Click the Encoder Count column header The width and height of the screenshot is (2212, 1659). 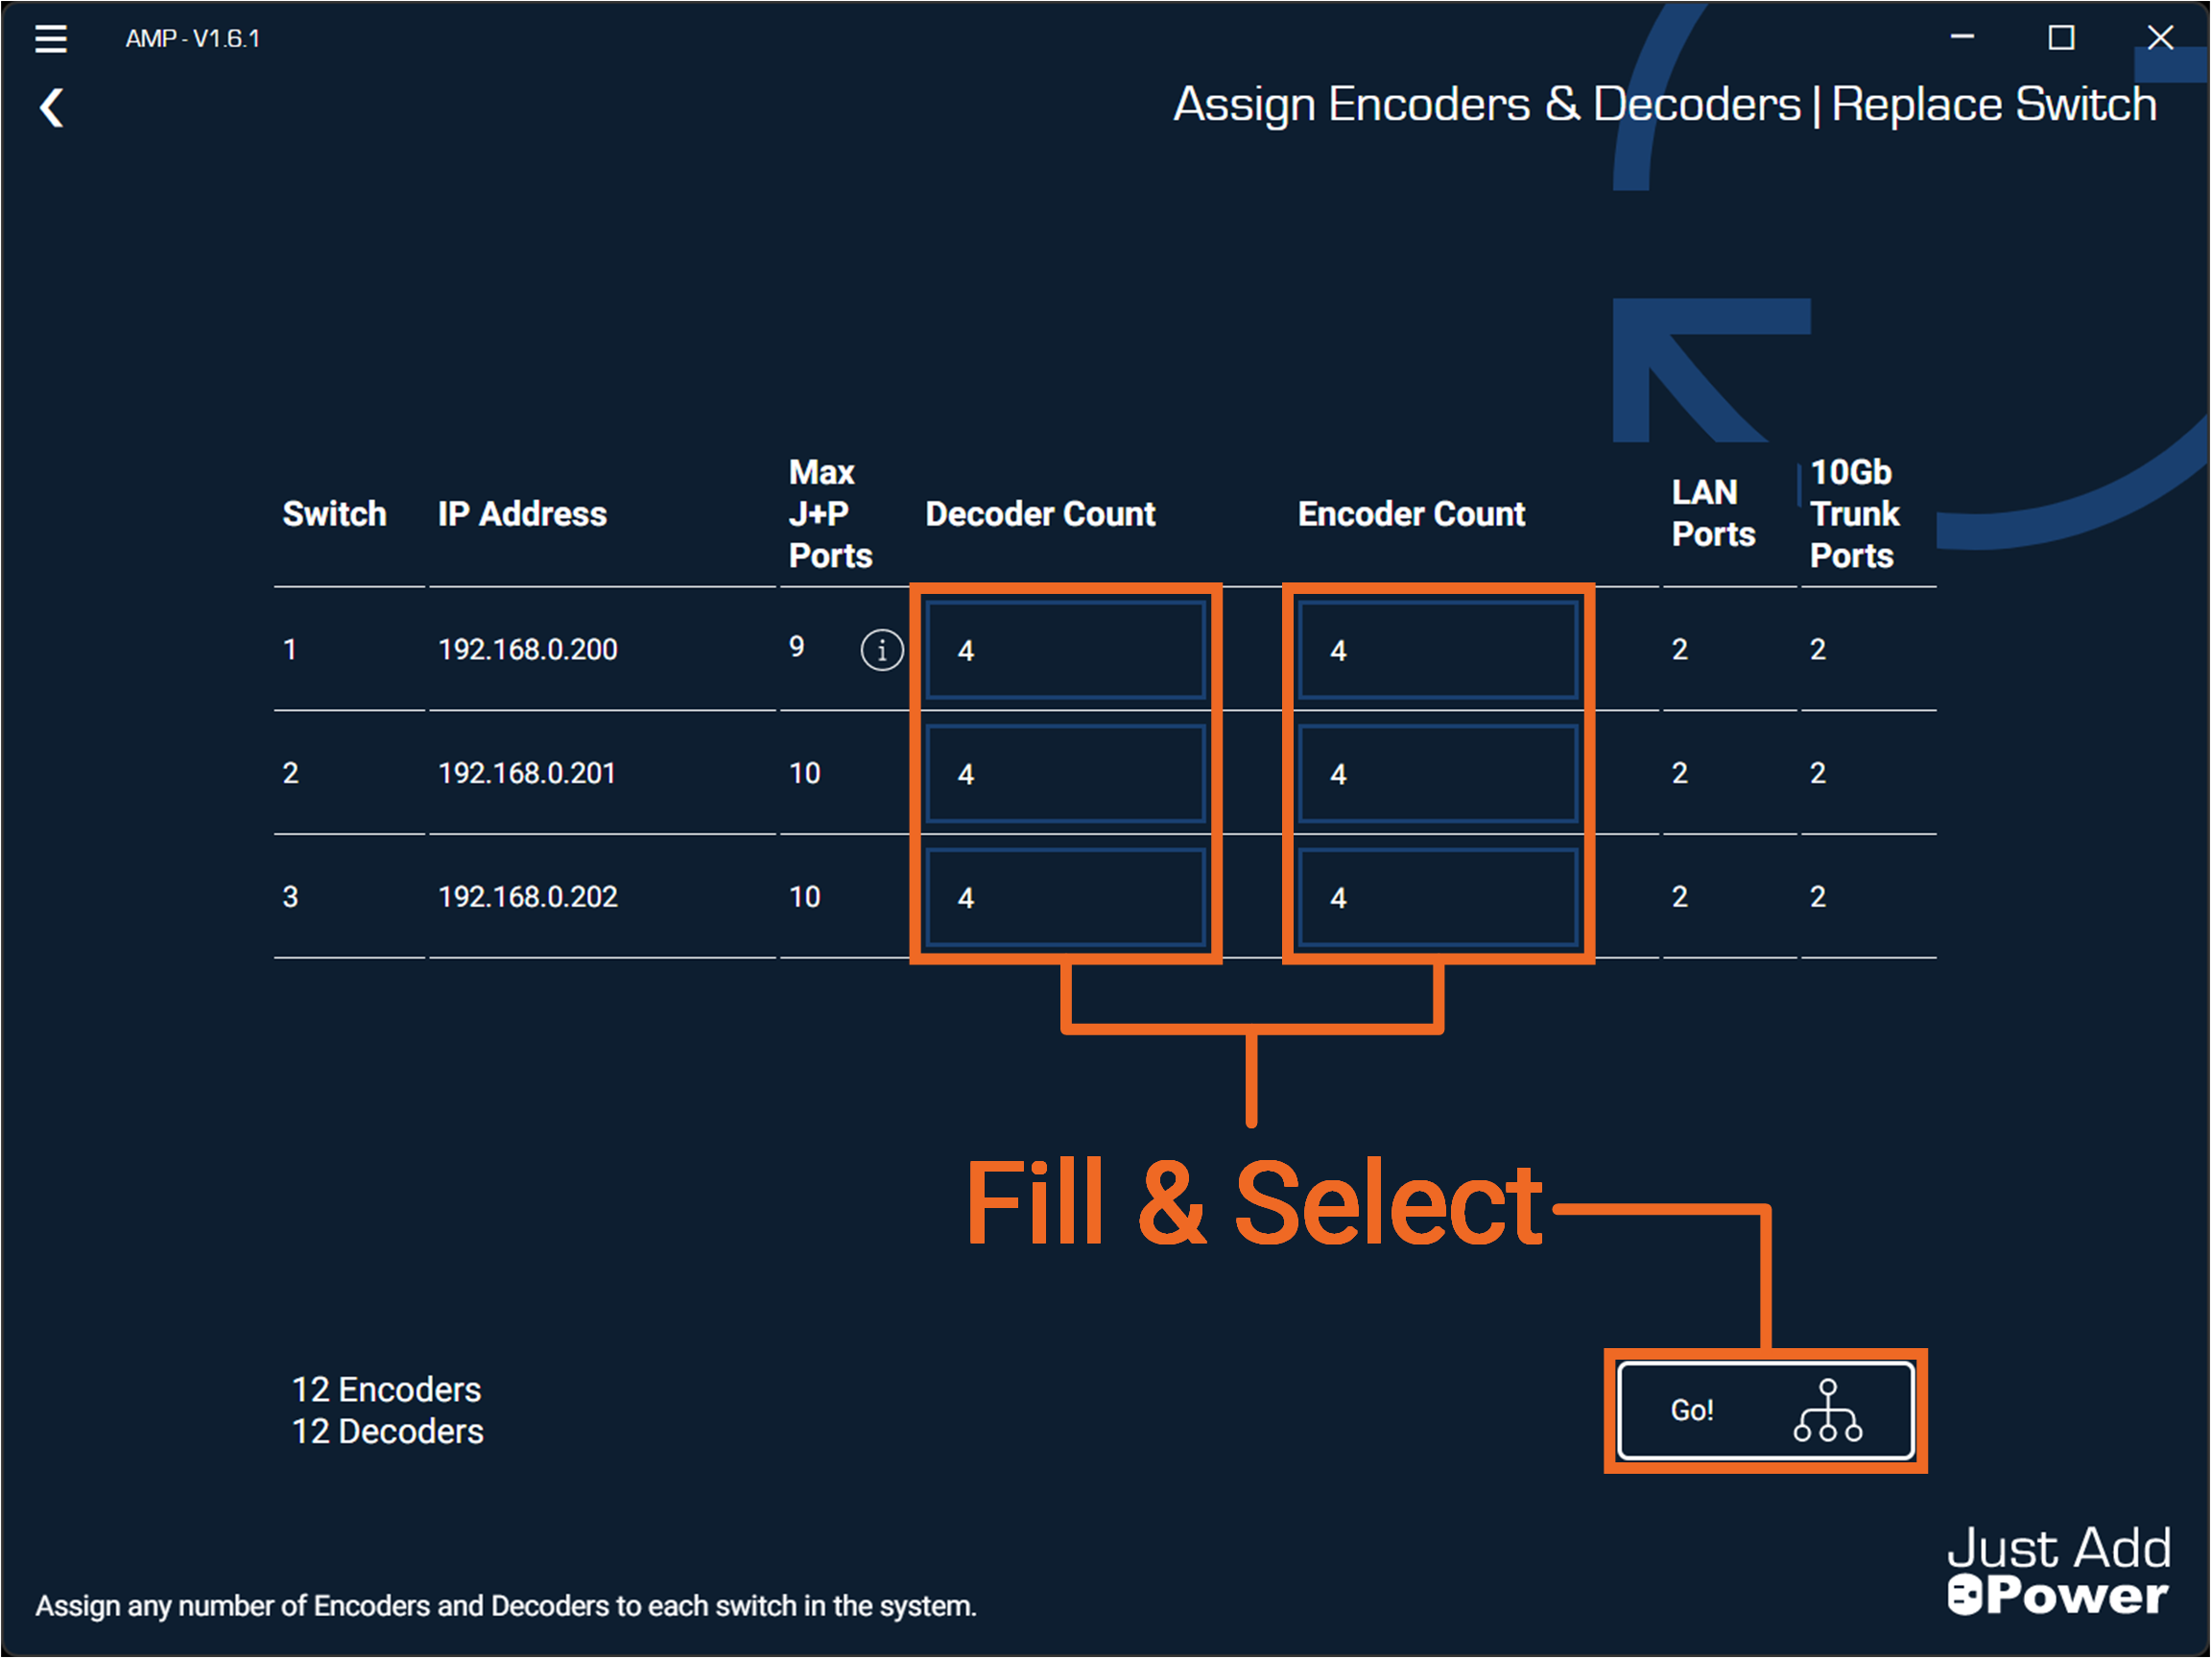1411,514
